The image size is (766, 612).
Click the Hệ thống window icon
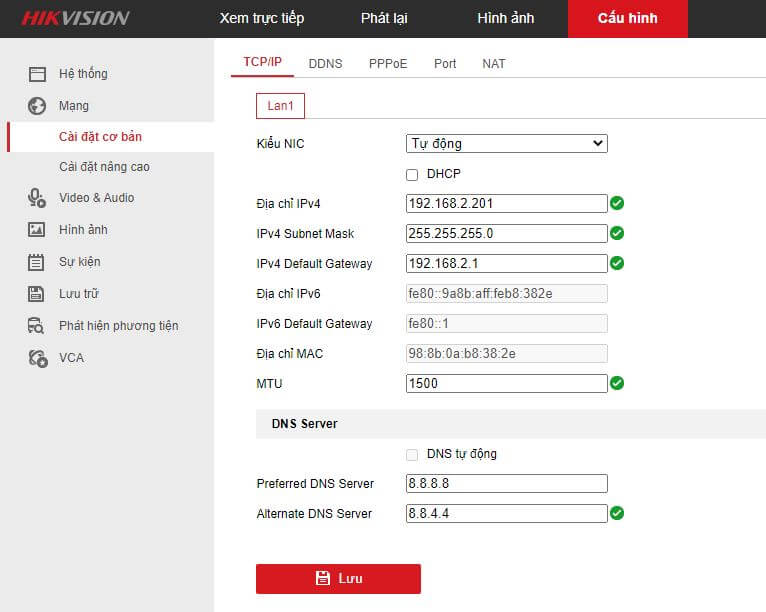click(x=37, y=74)
